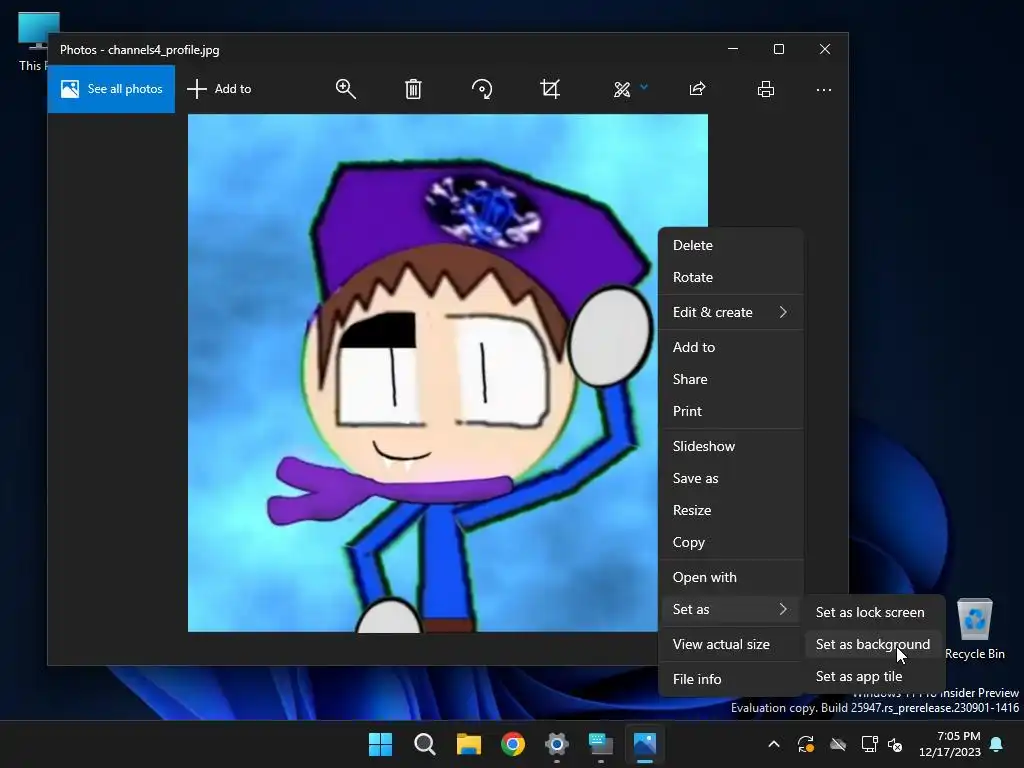1024x768 pixels.
Task: Select Print in the context menu
Action: pos(731,411)
